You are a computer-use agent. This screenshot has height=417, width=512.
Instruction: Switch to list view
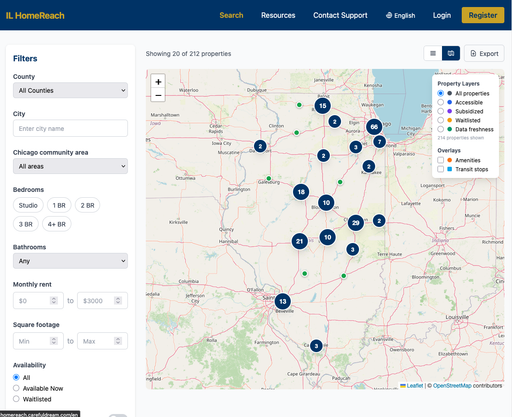[433, 53]
